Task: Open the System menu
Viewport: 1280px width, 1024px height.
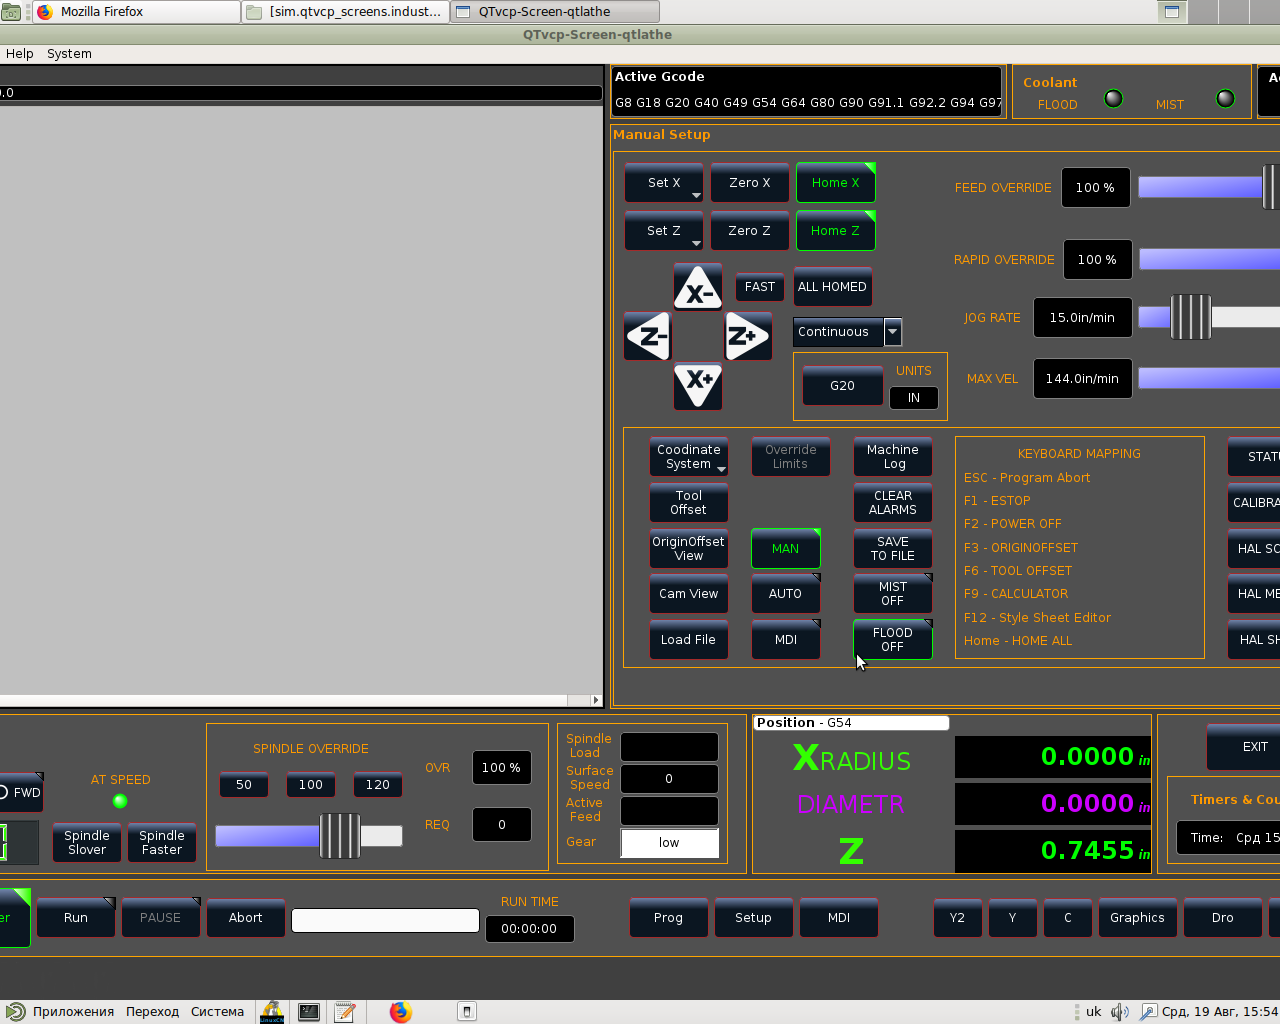Action: point(69,54)
